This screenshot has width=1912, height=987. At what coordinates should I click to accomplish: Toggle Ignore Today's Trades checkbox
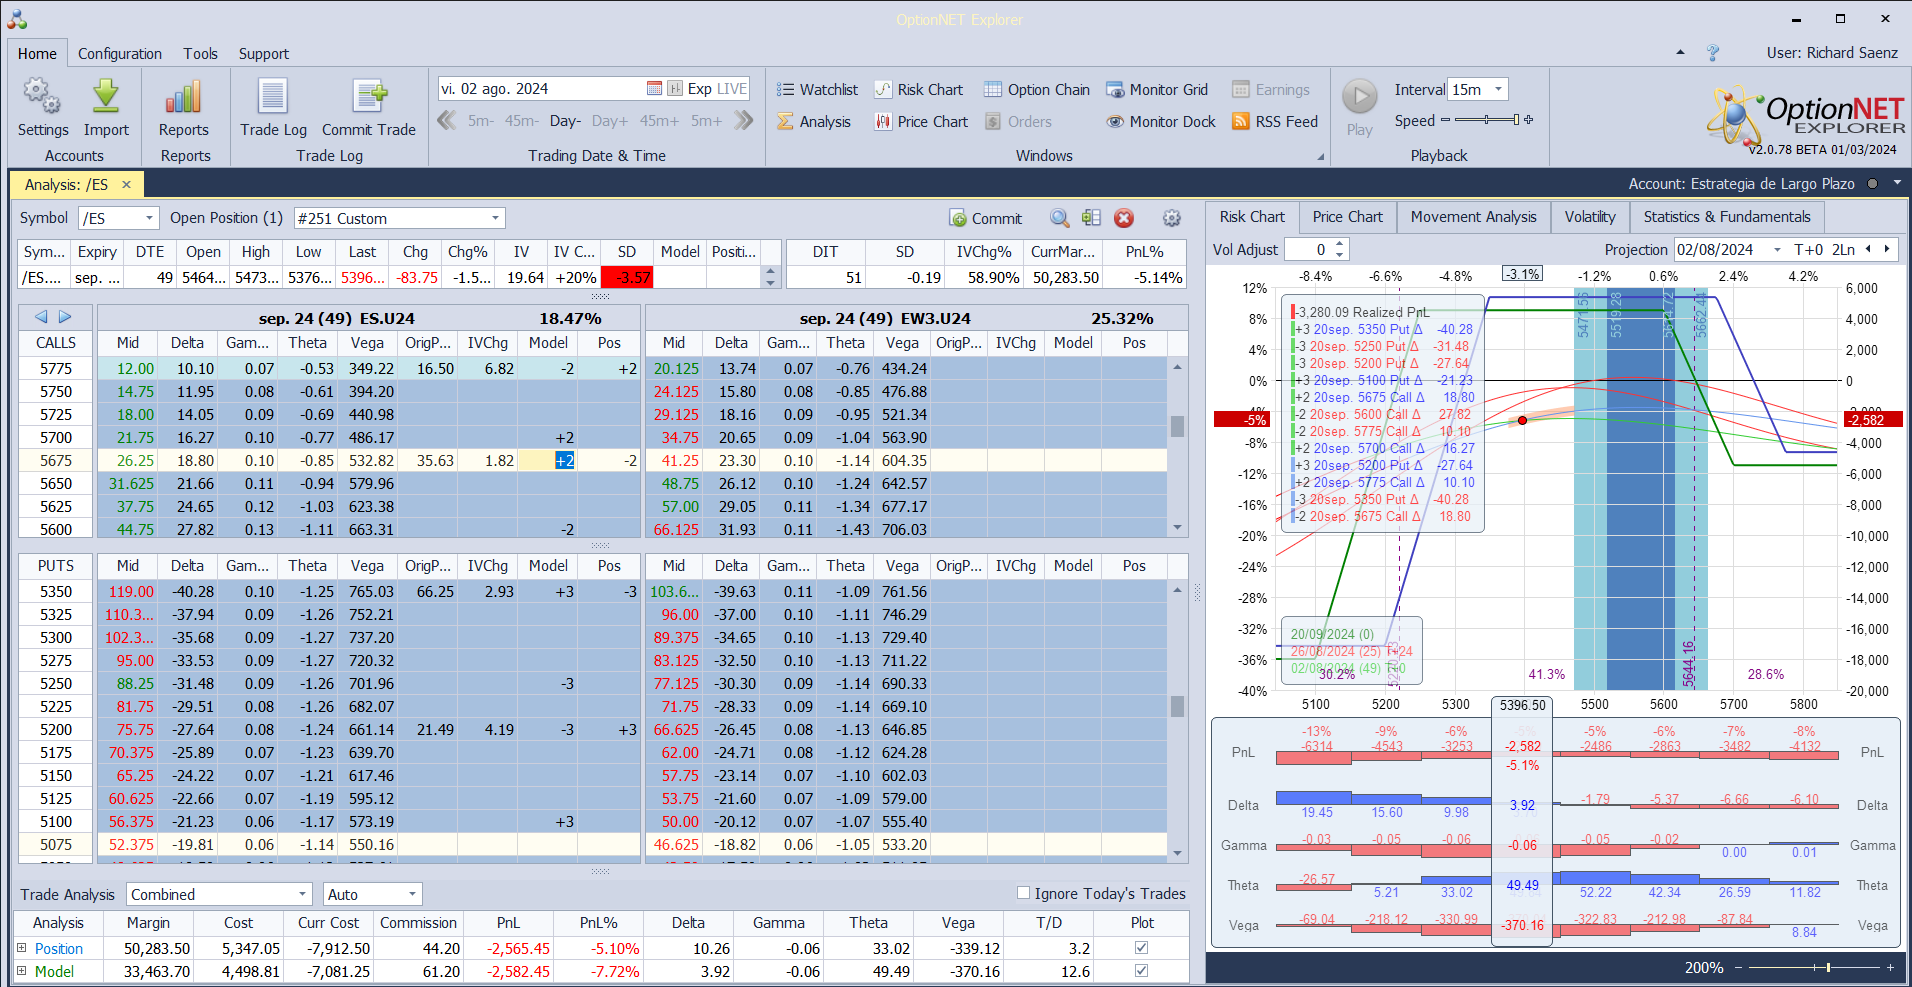1023,893
